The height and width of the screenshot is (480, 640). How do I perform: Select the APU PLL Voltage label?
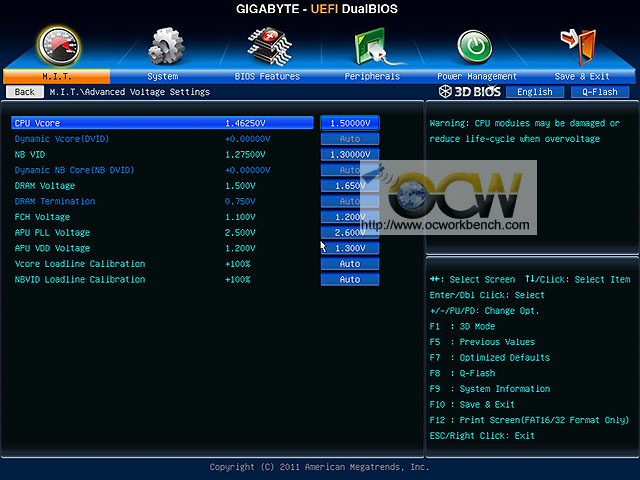pyautogui.click(x=52, y=233)
